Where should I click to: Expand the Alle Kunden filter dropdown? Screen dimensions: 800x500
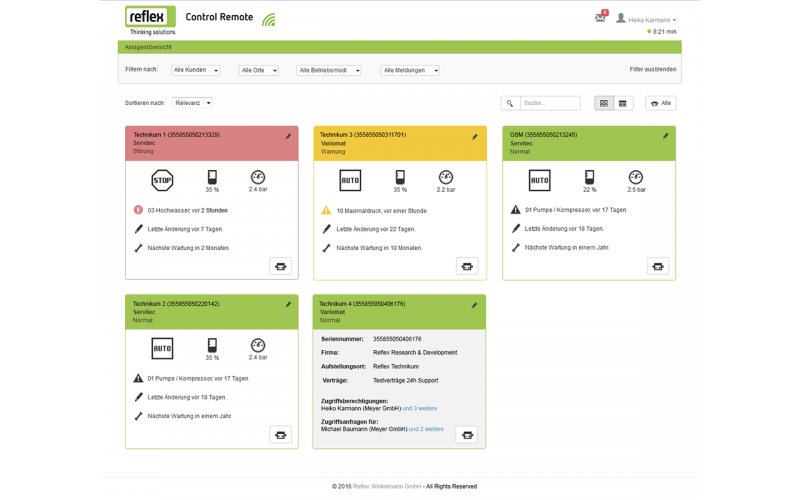tap(195, 70)
